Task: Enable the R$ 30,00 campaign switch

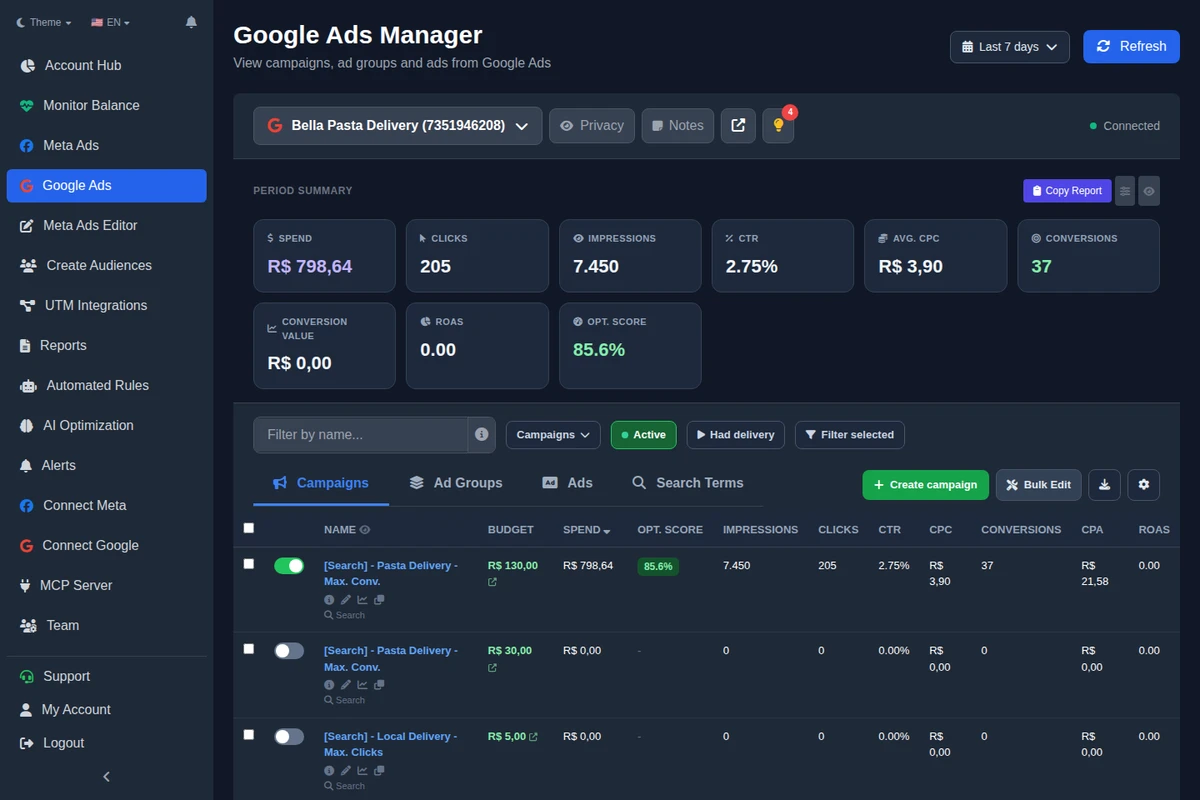Action: 289,651
